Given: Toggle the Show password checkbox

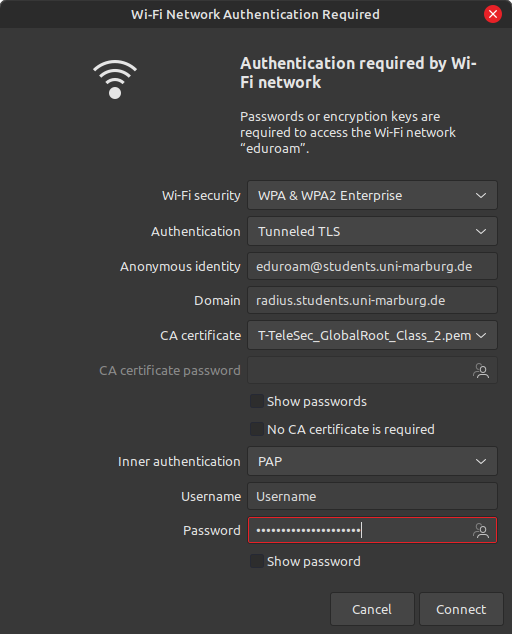Looking at the screenshot, I should [257, 561].
